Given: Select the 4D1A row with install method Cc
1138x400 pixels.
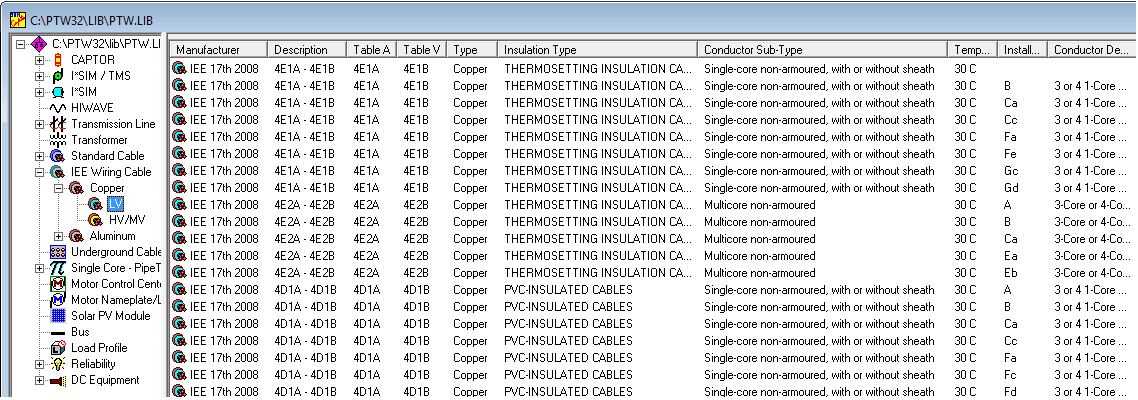Looking at the screenshot, I should tap(652, 340).
